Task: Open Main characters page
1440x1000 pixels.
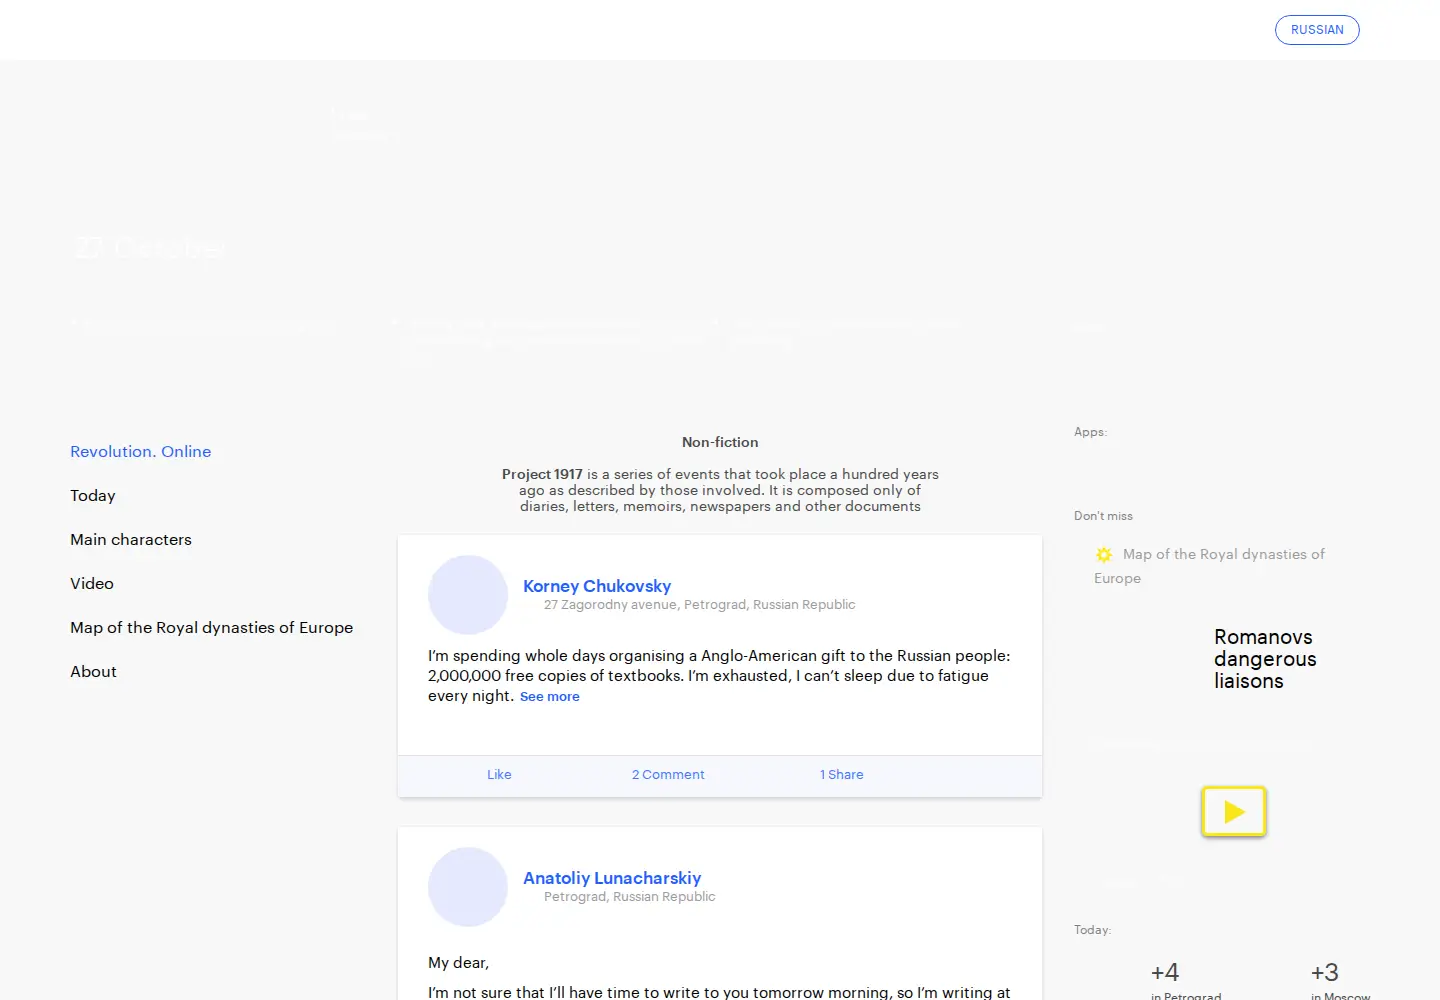Action: point(131,540)
